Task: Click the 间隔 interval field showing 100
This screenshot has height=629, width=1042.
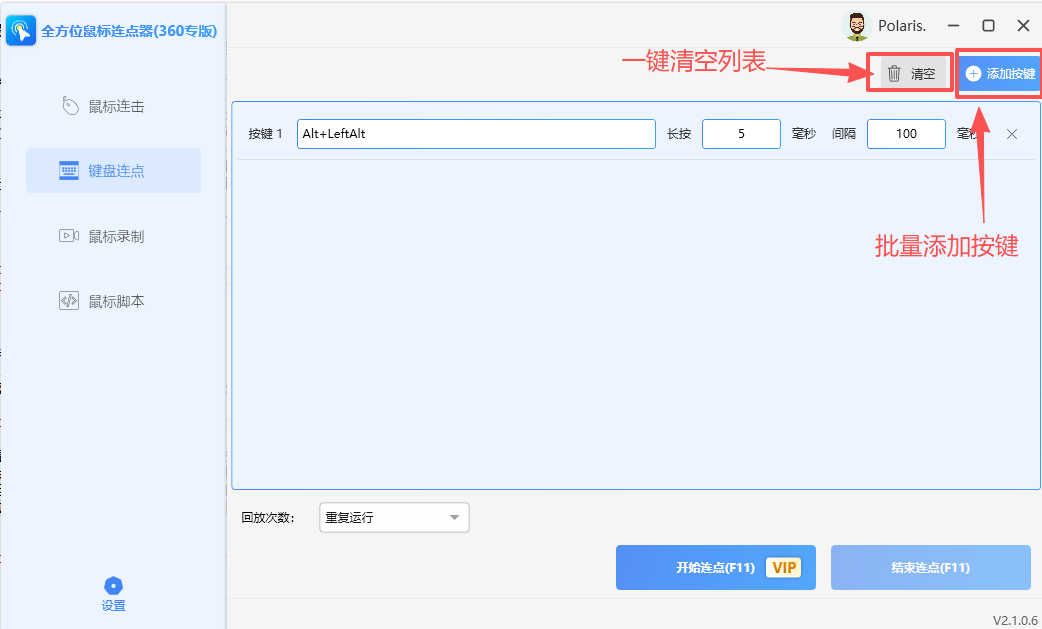Action: [906, 133]
